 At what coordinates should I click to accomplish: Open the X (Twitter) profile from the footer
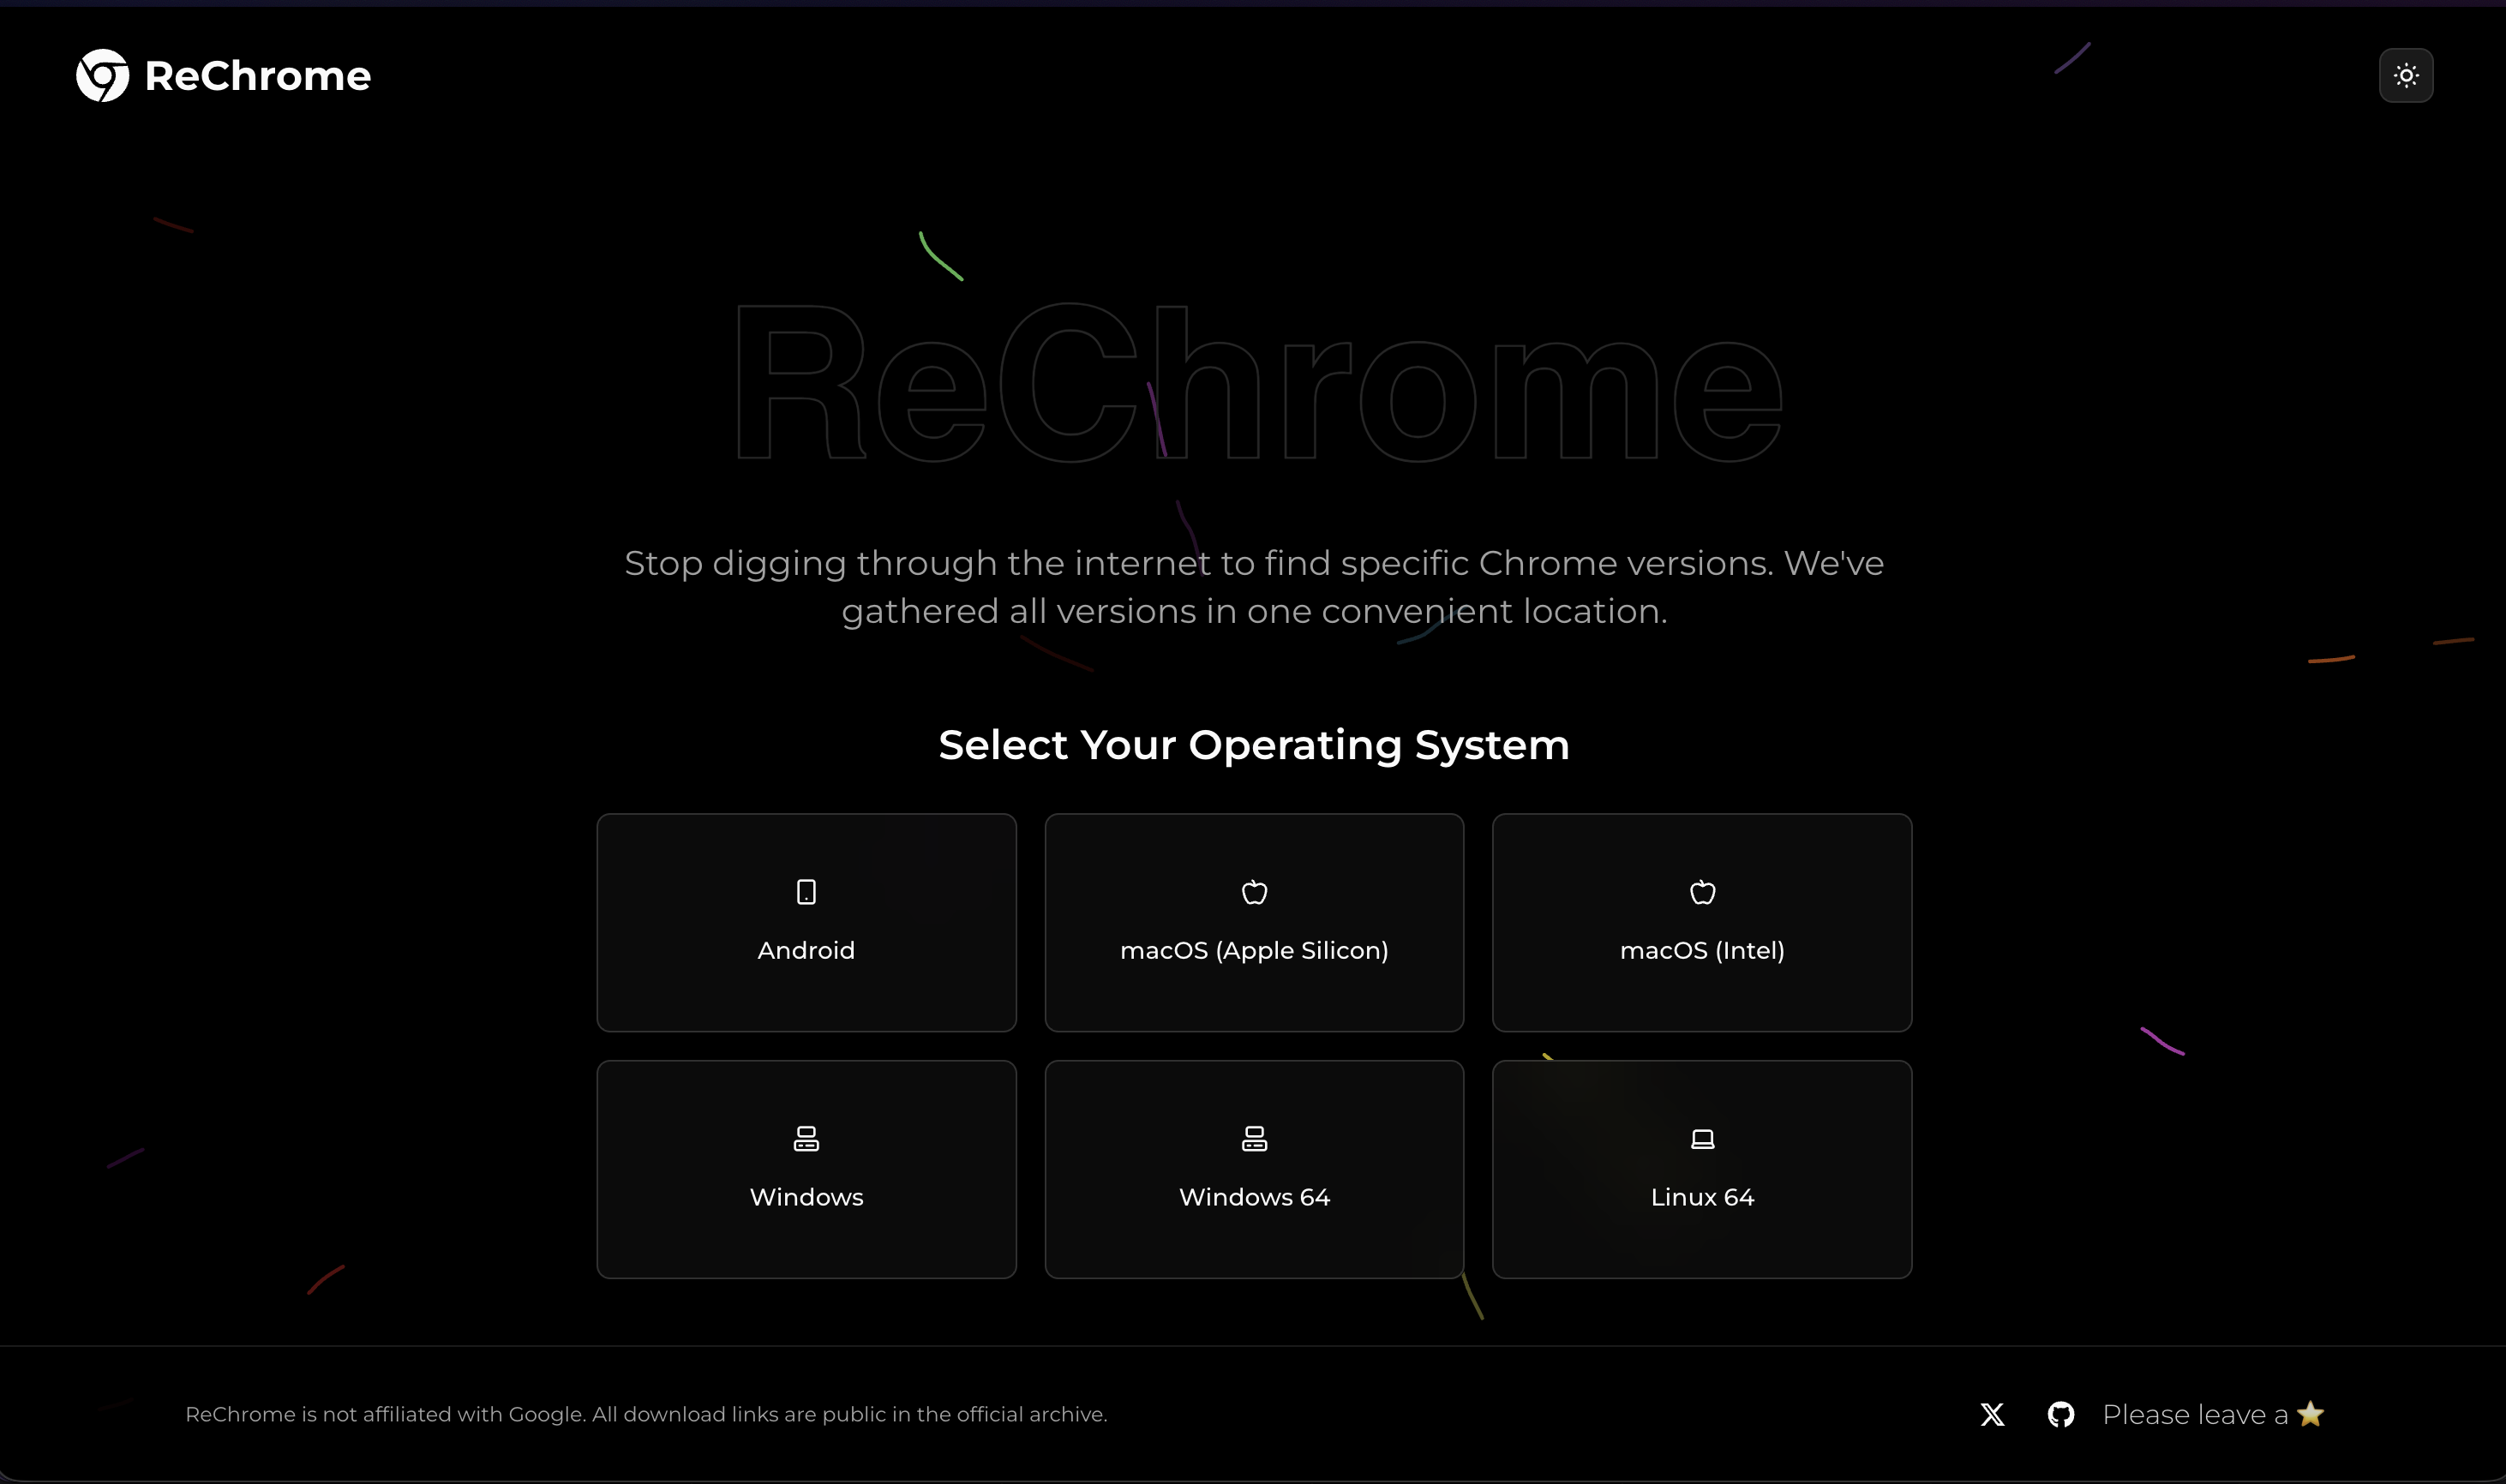pyautogui.click(x=1991, y=1414)
